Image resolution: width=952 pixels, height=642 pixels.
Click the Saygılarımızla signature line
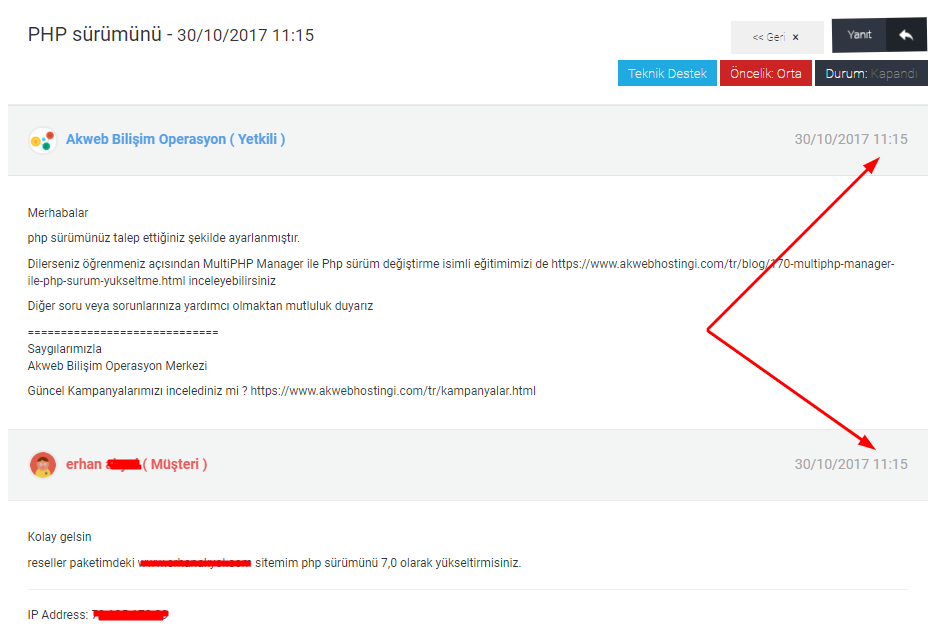(64, 349)
